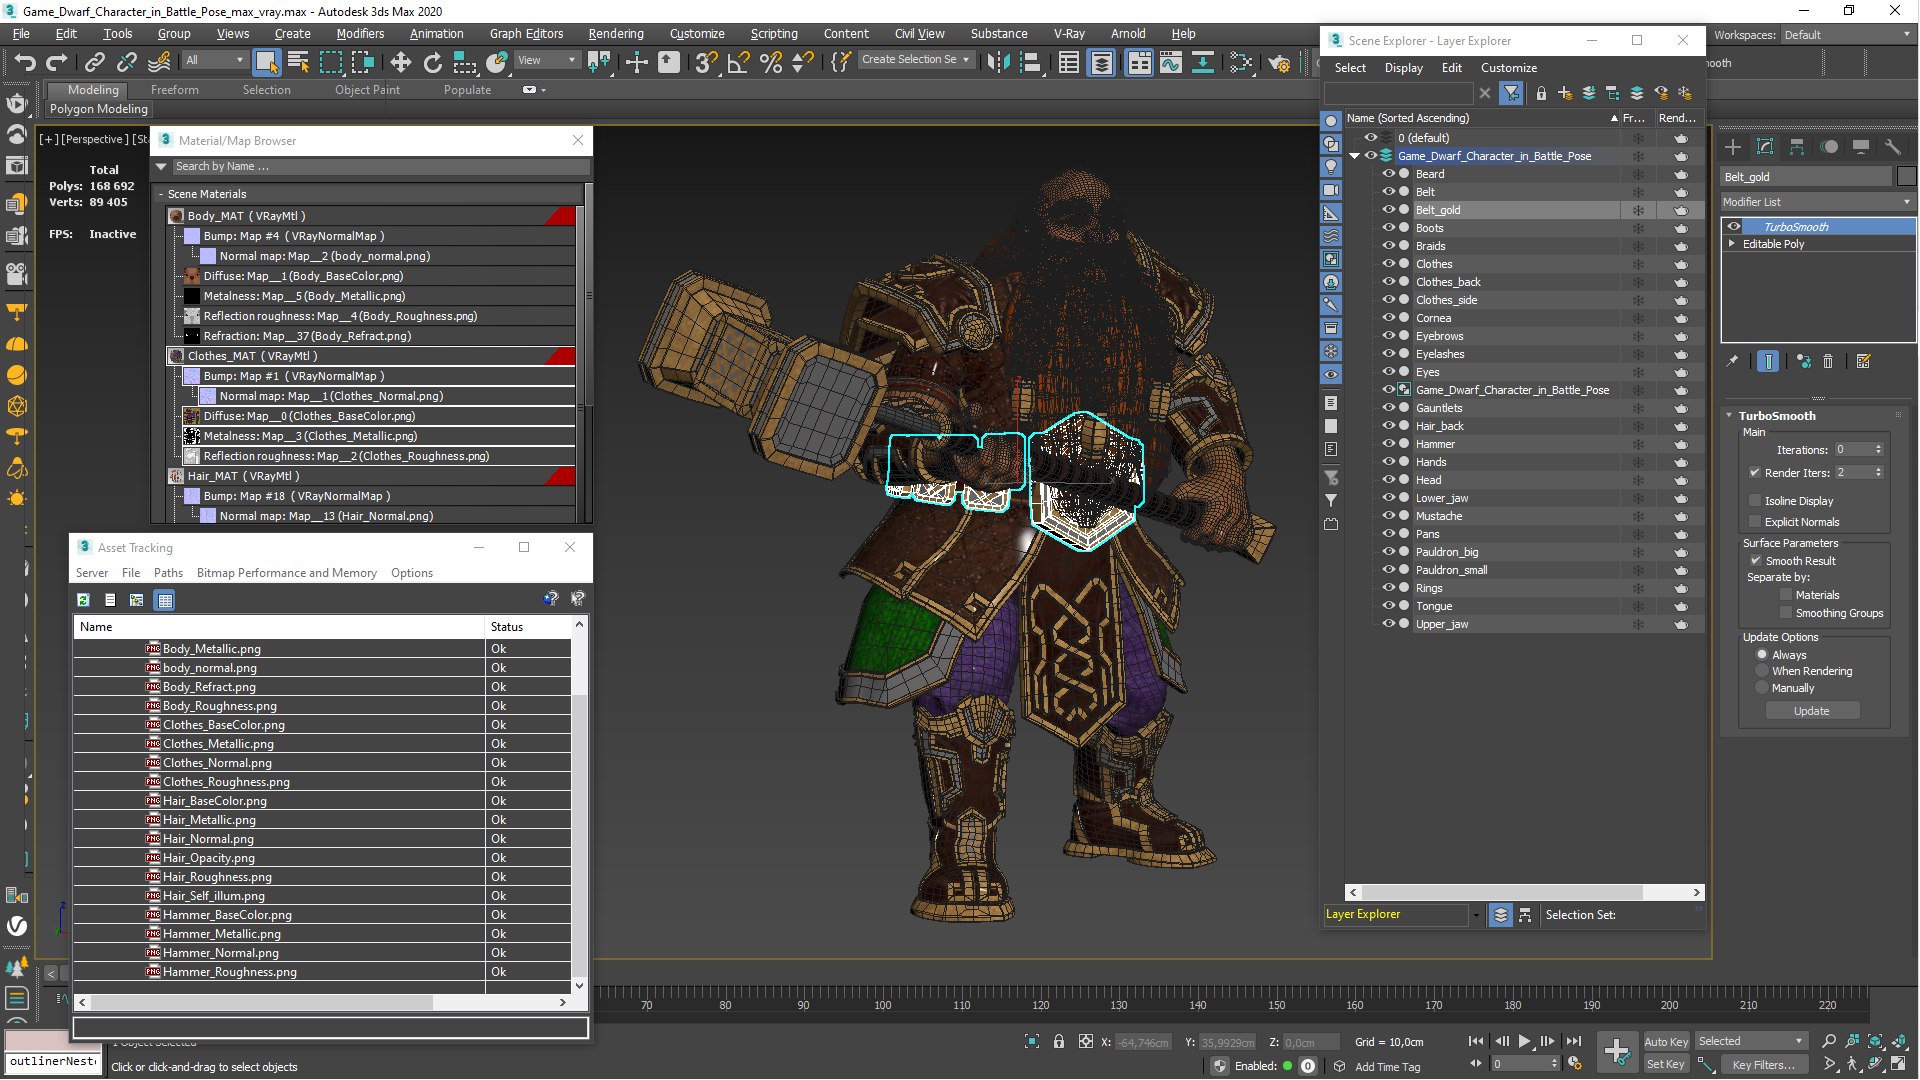Open Render Setup teapot icon
Screen dimensions: 1920x1080
coord(1279,62)
